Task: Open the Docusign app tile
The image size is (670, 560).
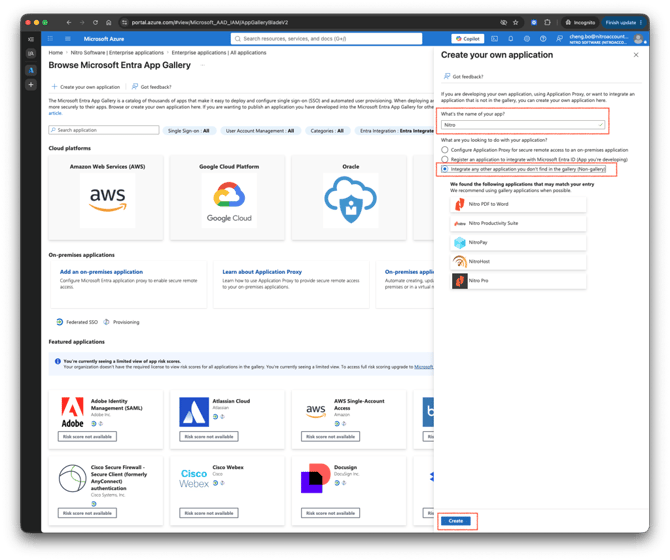Action: 349,491
